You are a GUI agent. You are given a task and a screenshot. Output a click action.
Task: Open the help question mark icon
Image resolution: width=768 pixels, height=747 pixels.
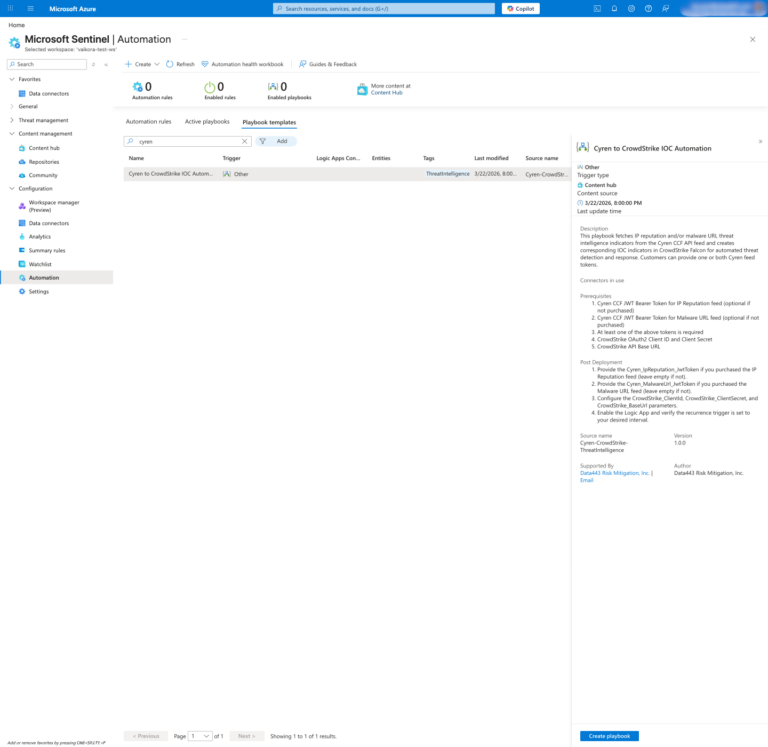(x=648, y=8)
